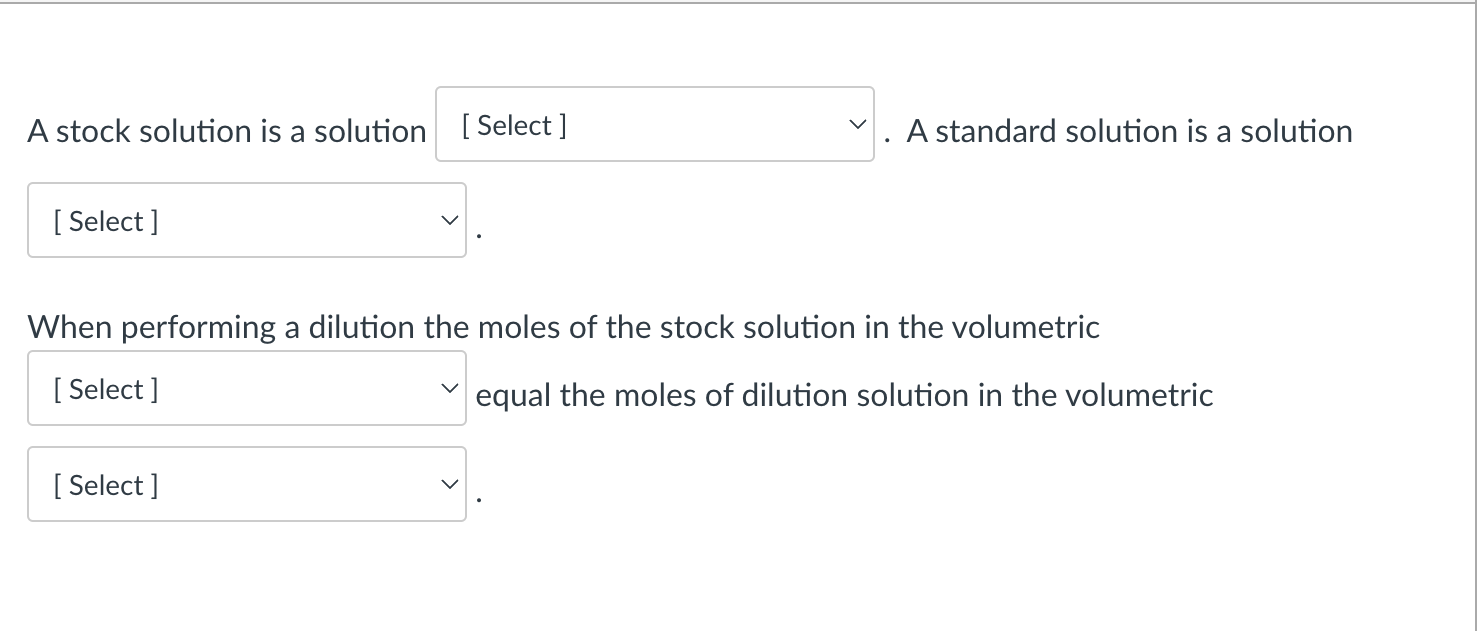Click the sentence starting 'When performing a dilution'
The width and height of the screenshot is (1480, 631).
564,328
